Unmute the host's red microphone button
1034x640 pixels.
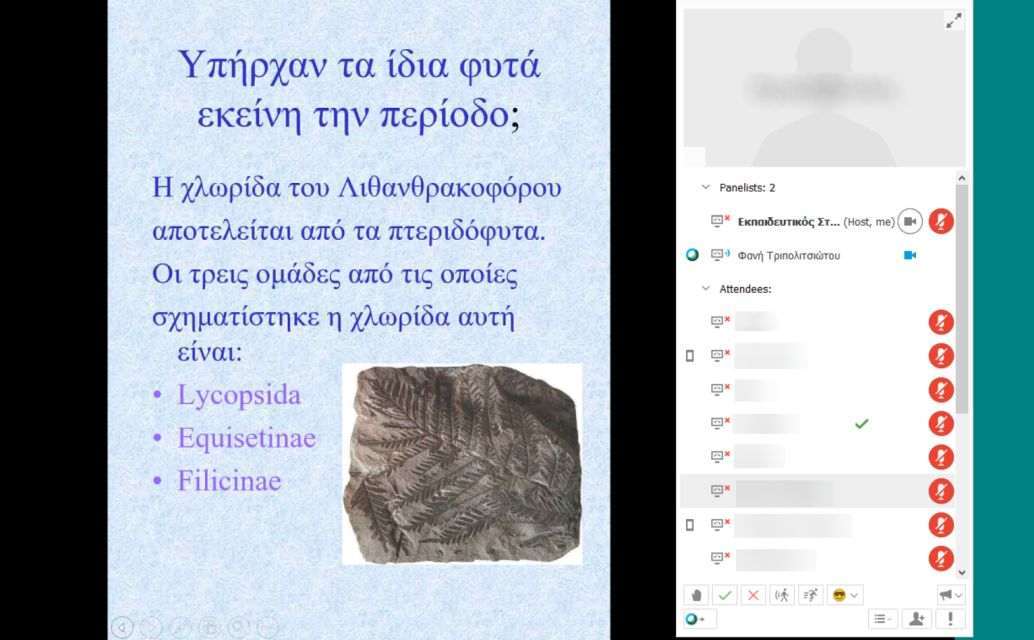pyautogui.click(x=940, y=221)
